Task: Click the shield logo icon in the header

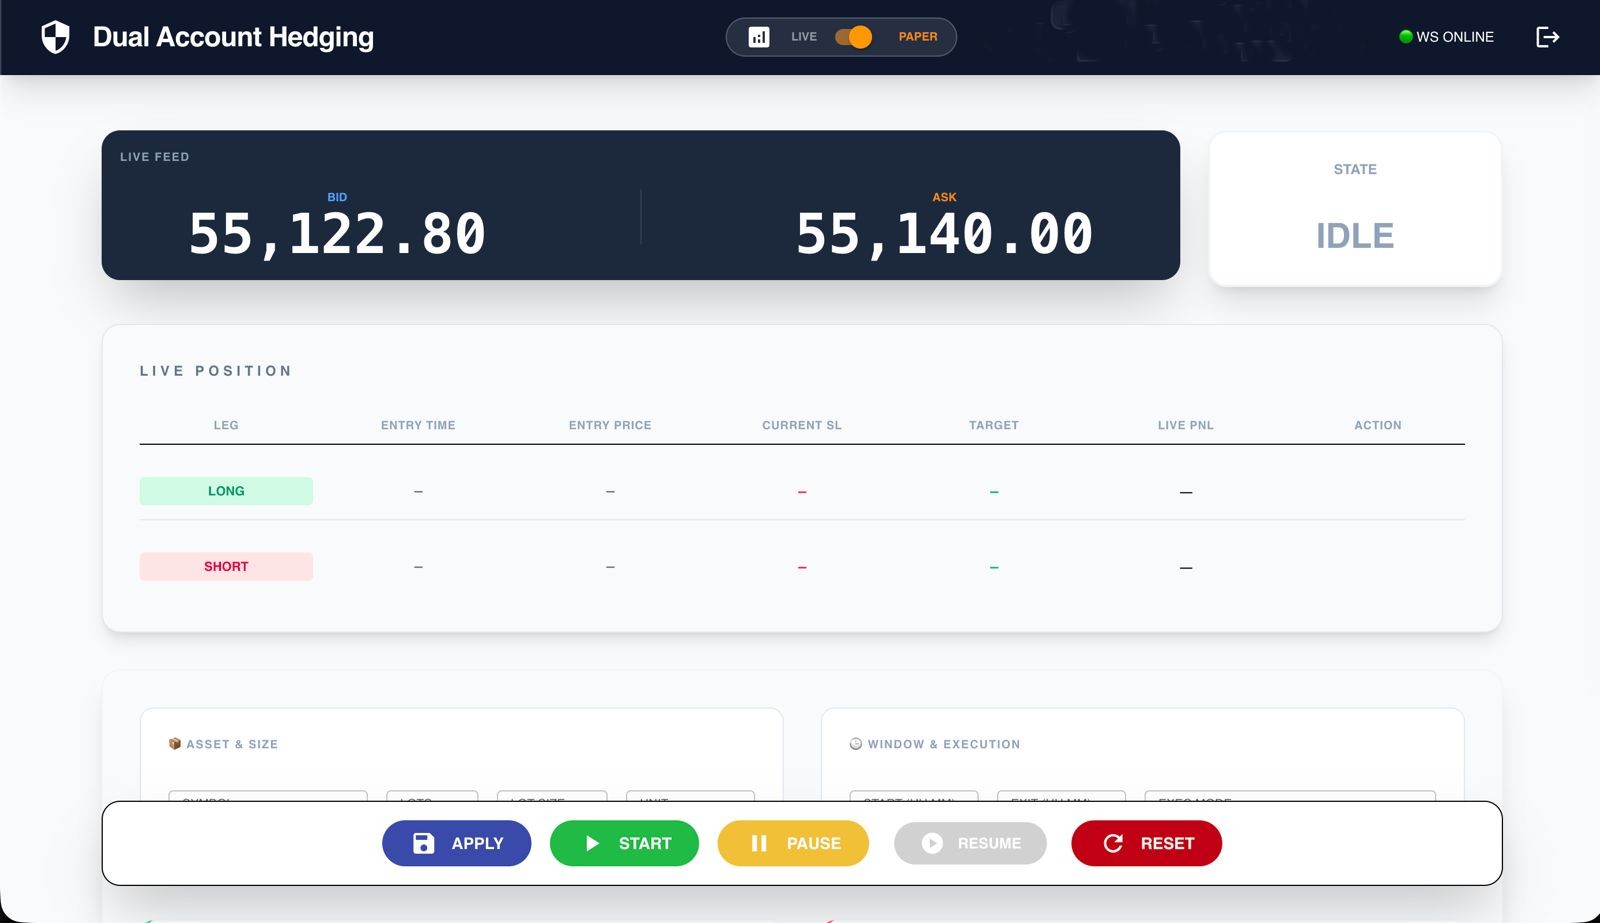Action: (x=55, y=37)
